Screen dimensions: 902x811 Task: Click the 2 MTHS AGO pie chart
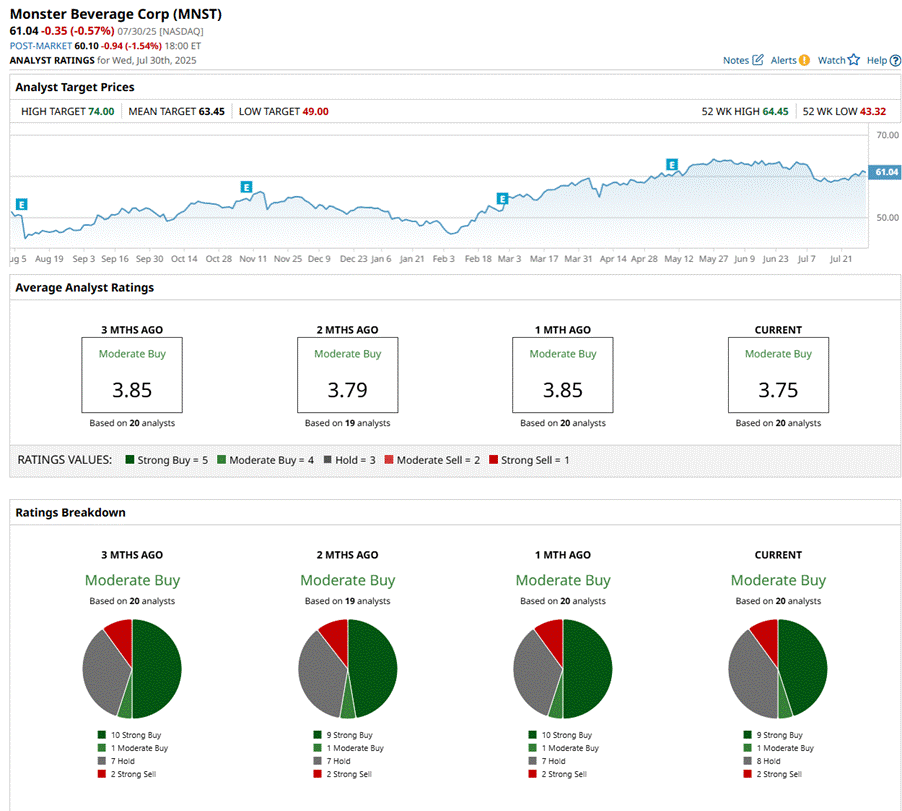pyautogui.click(x=347, y=669)
